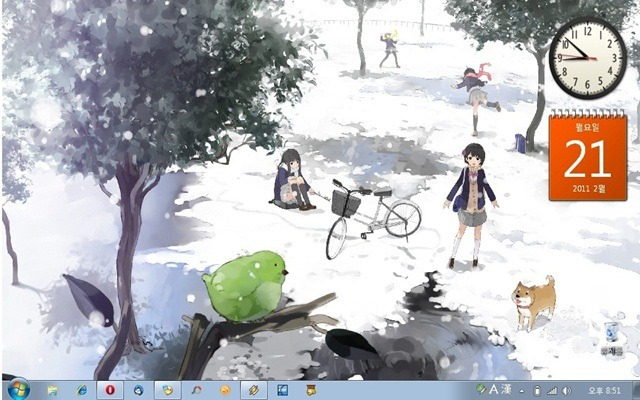Open the network signal tray icon
This screenshot has width=640, height=400.
point(552,391)
